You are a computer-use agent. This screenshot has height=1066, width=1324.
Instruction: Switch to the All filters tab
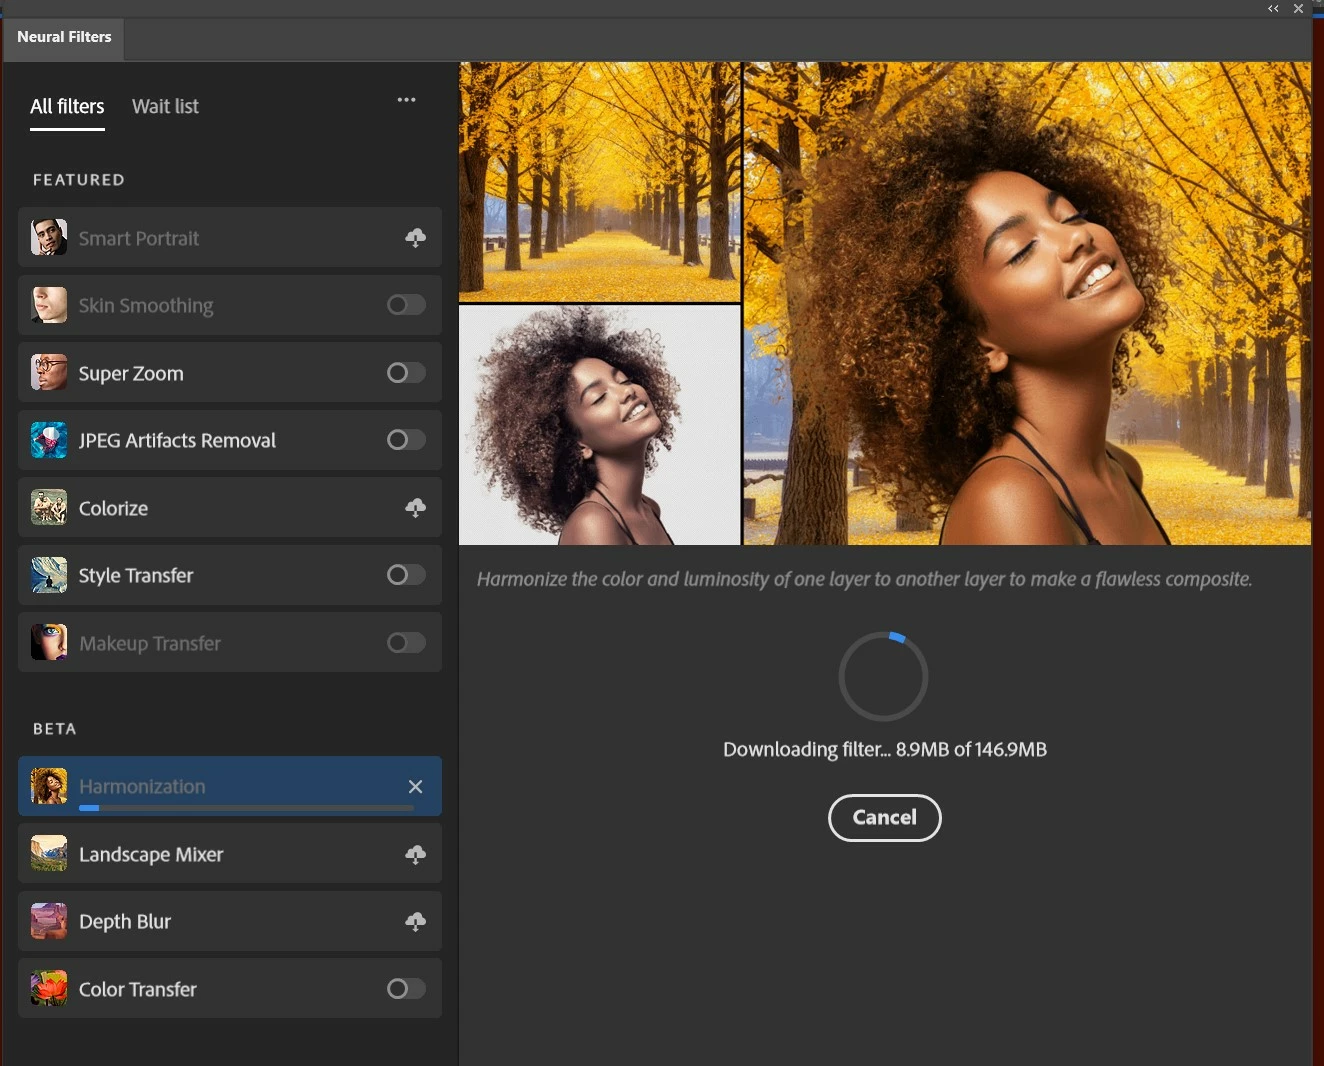[67, 107]
